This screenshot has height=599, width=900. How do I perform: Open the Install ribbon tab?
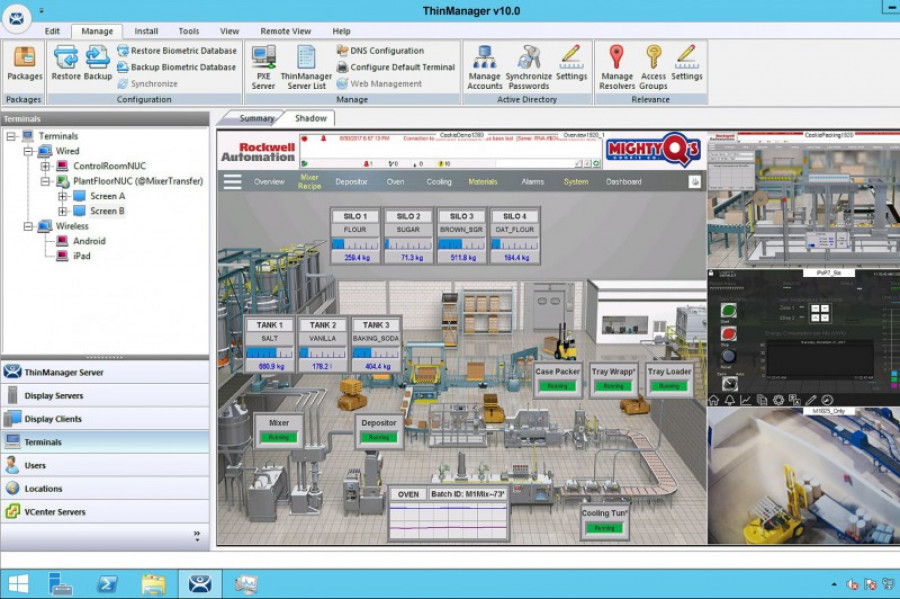coord(146,31)
